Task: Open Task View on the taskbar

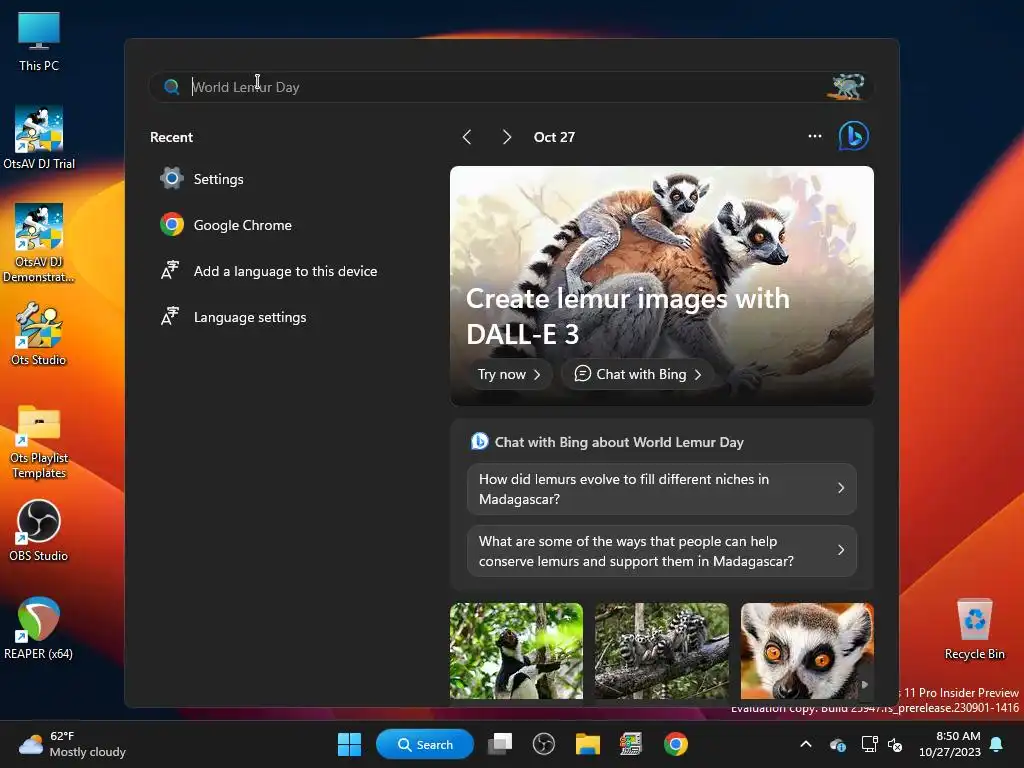Action: [x=500, y=744]
